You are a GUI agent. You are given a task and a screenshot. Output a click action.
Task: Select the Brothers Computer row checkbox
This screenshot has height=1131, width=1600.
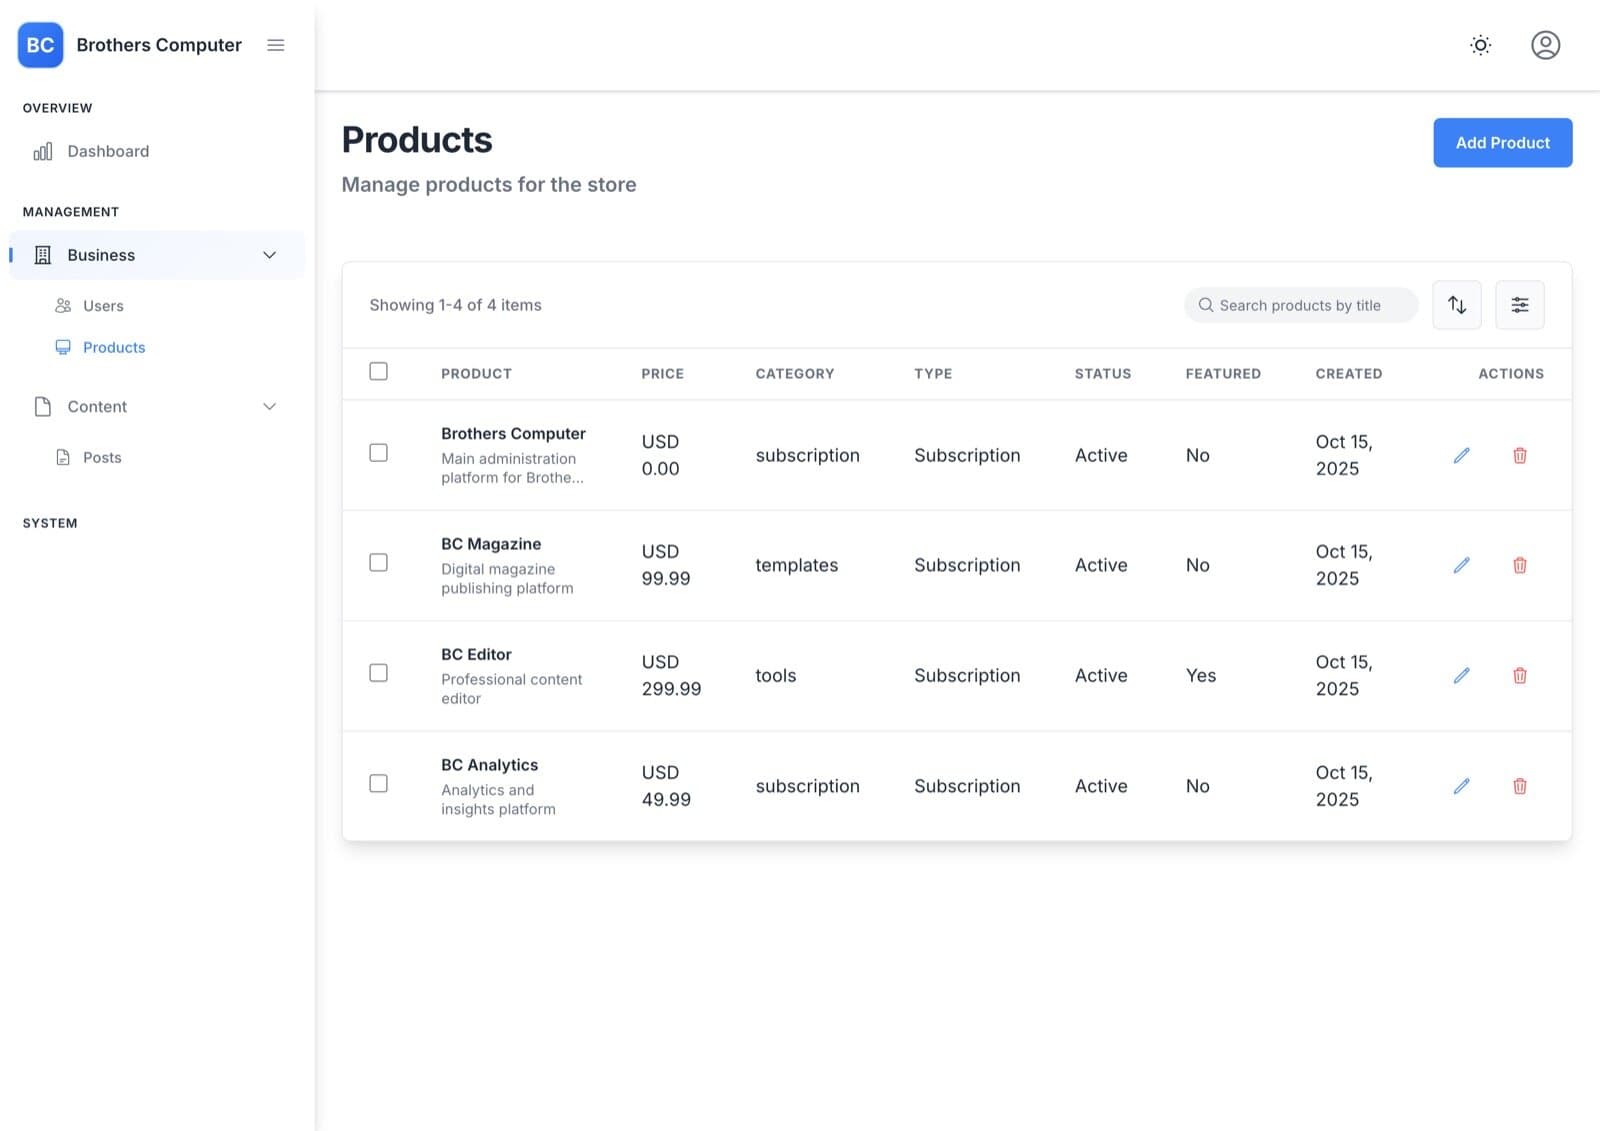pyautogui.click(x=378, y=453)
